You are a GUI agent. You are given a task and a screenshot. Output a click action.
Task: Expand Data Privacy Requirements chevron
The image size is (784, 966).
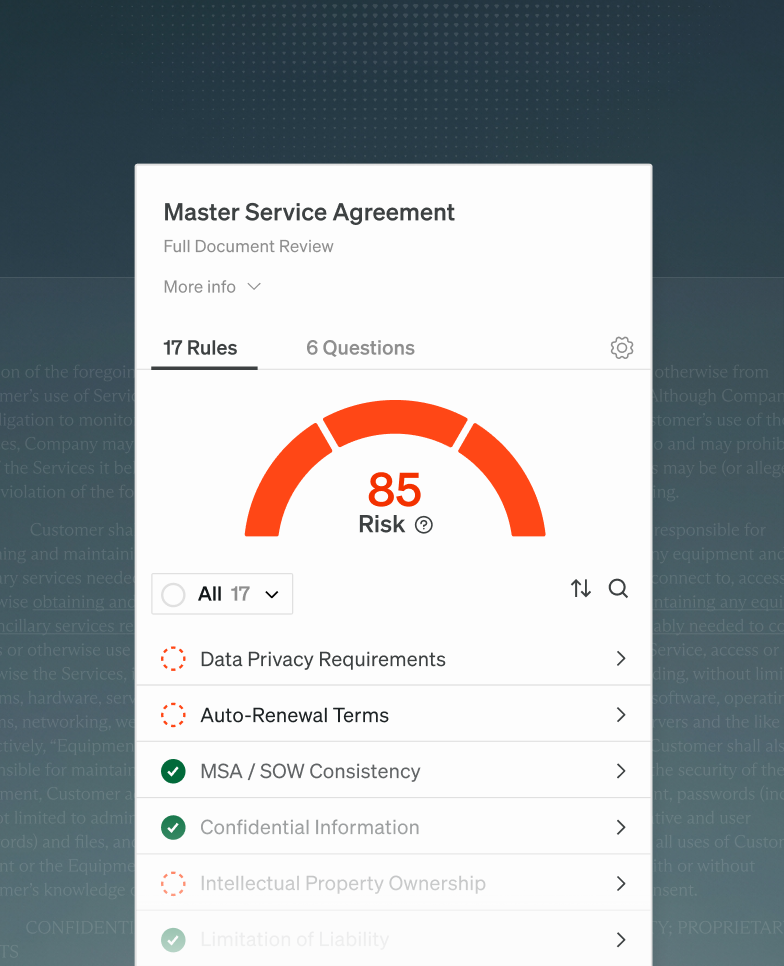click(x=621, y=659)
